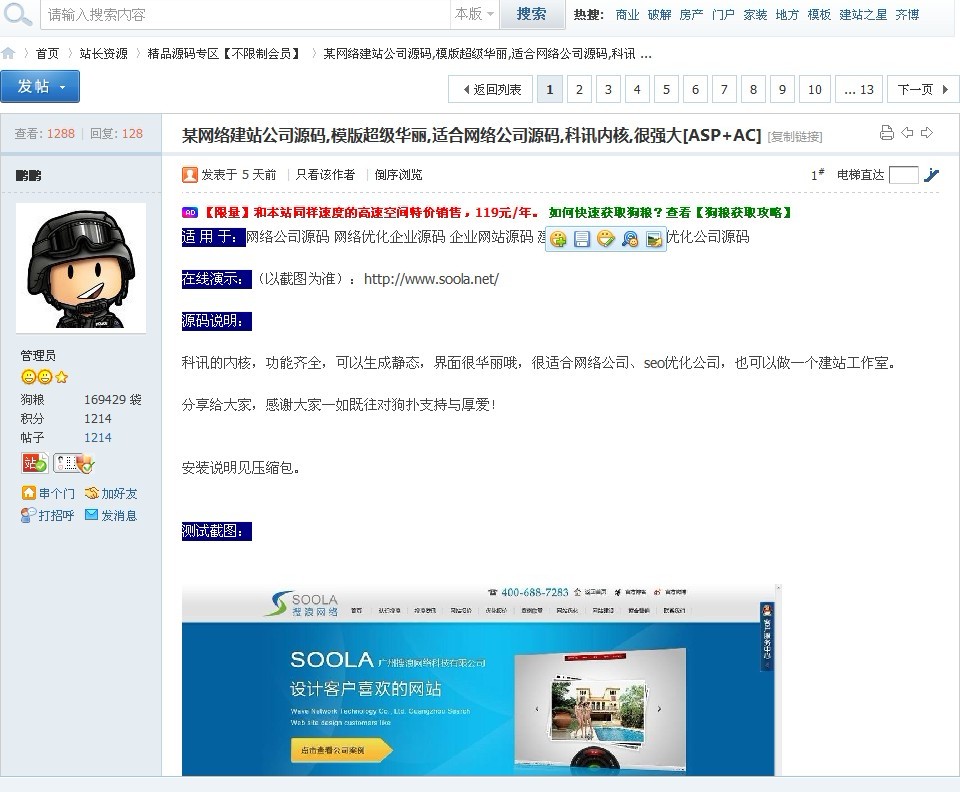Click the printer icon above the post
Image resolution: width=960 pixels, height=792 pixels.
tap(887, 132)
